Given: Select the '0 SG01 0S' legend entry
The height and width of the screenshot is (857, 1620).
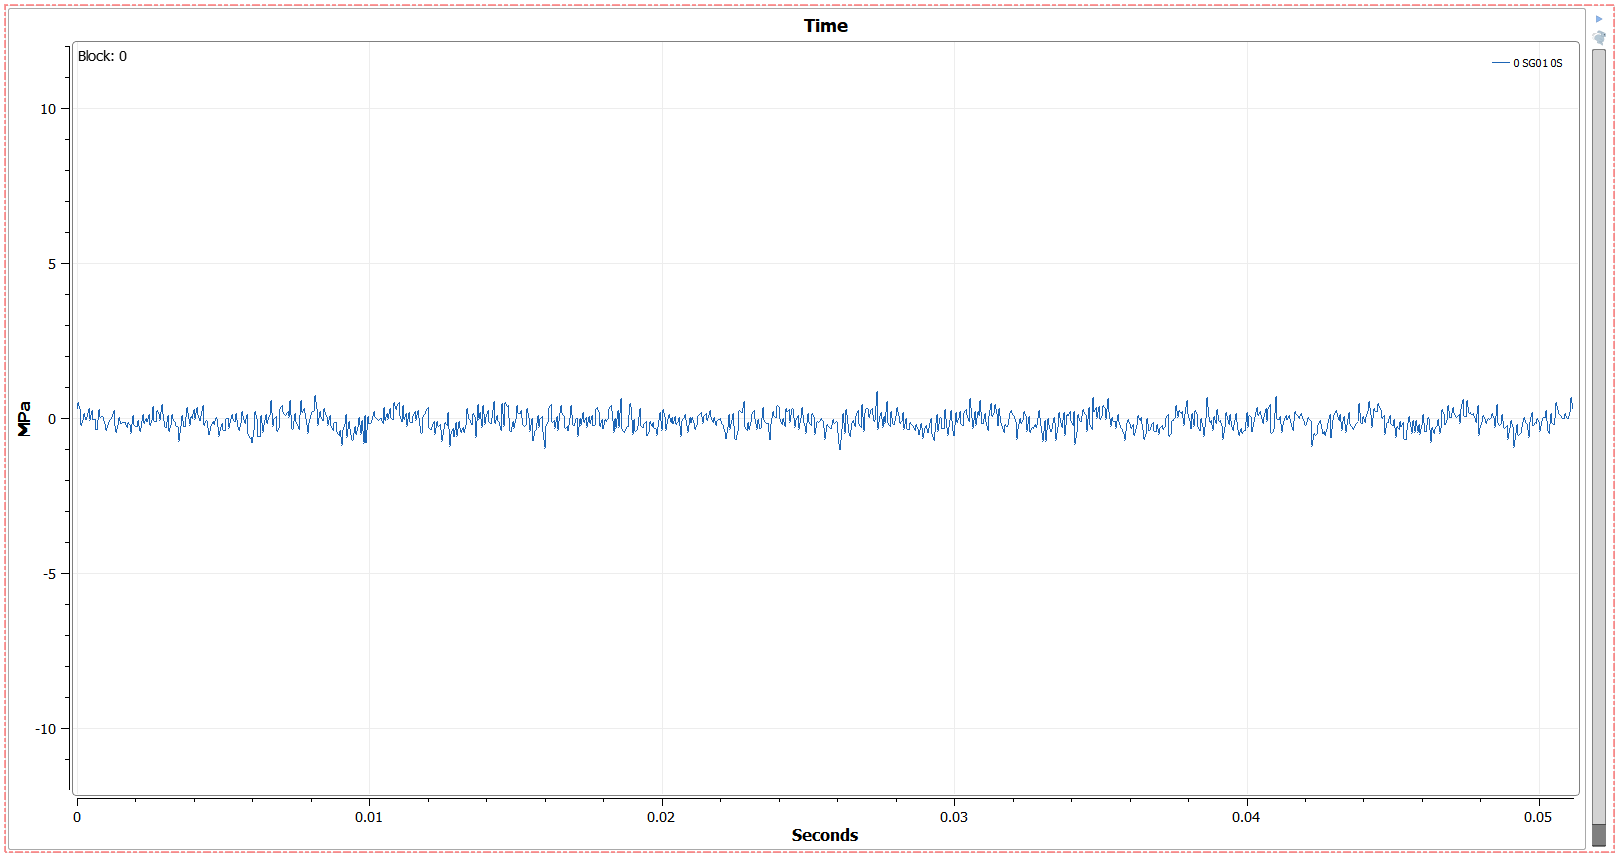Looking at the screenshot, I should tap(1528, 63).
